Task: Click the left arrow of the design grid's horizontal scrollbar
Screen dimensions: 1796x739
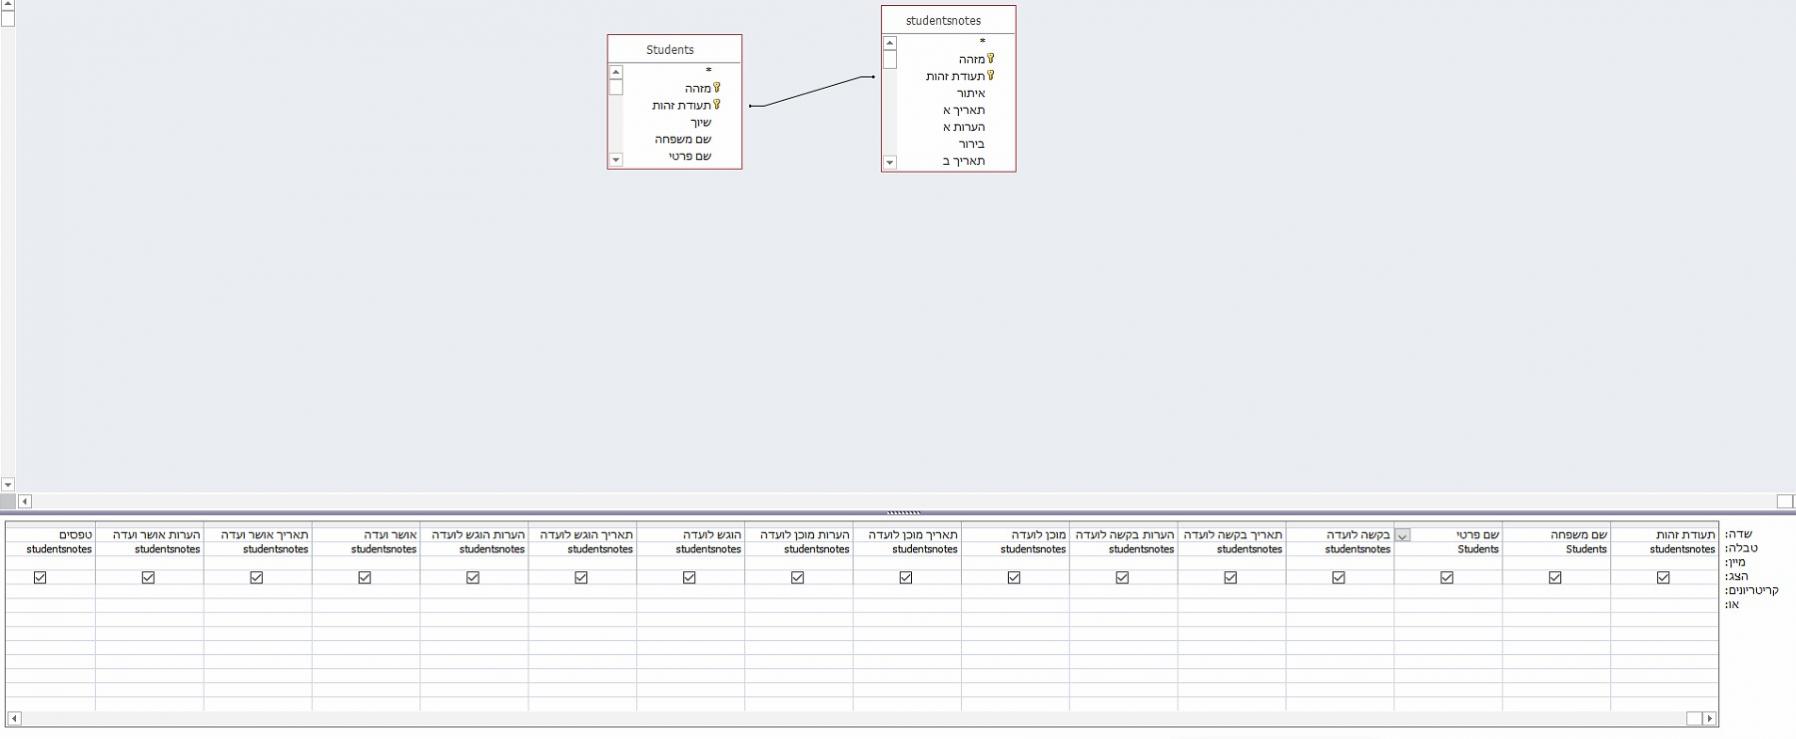Action: point(14,718)
